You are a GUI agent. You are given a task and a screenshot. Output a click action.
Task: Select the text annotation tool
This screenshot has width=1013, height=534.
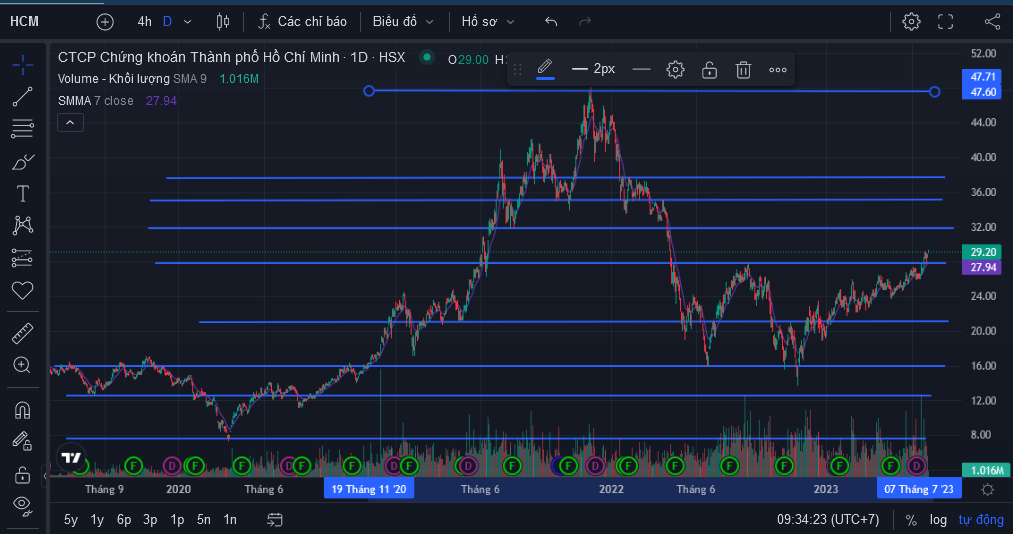[x=23, y=194]
